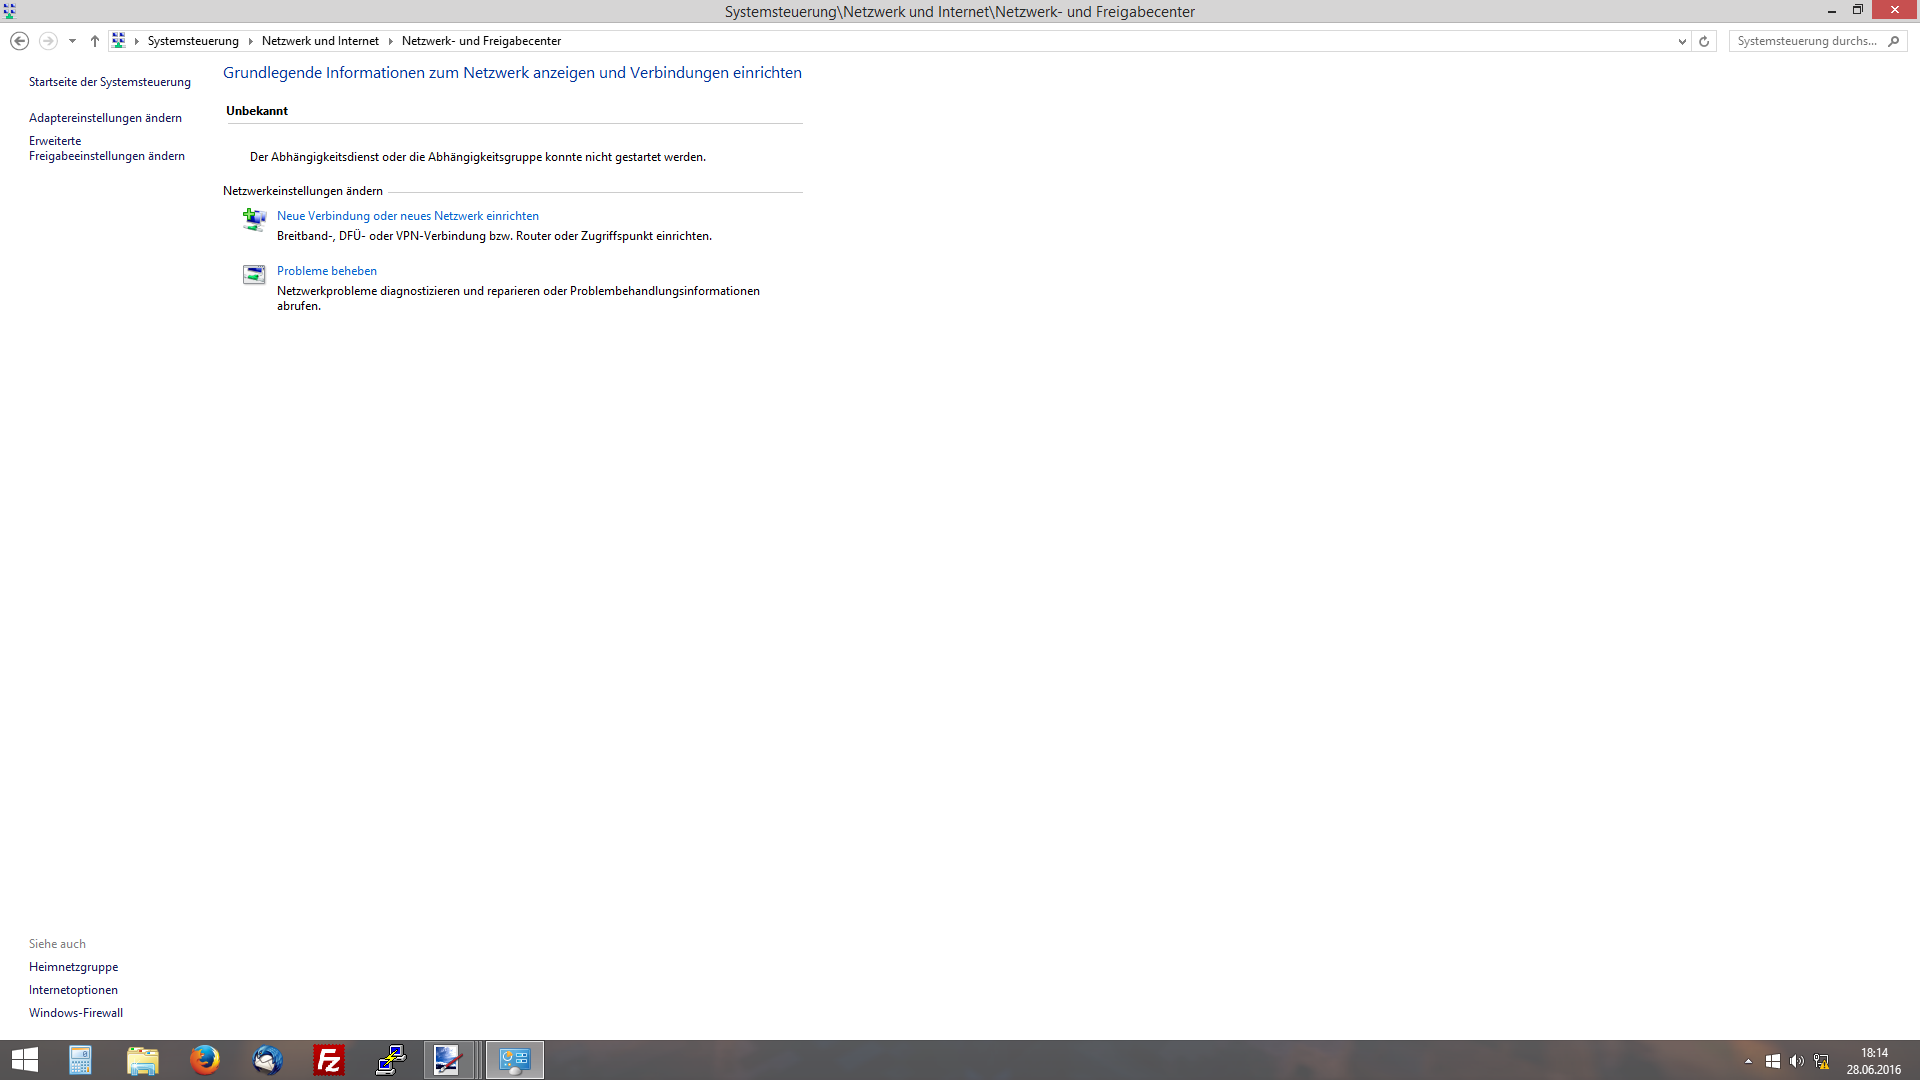Launch Firefox from the taskbar

[x=205, y=1060]
